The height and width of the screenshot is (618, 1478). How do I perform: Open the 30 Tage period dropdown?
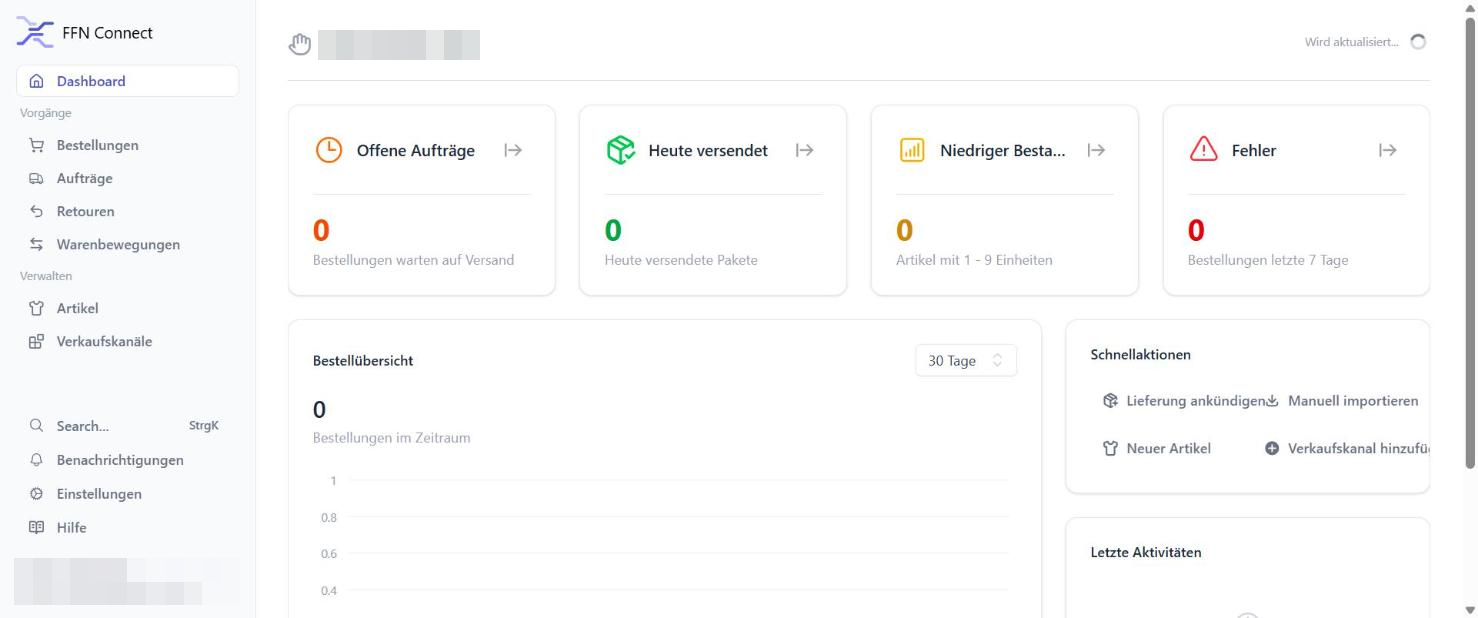[x=966, y=361]
